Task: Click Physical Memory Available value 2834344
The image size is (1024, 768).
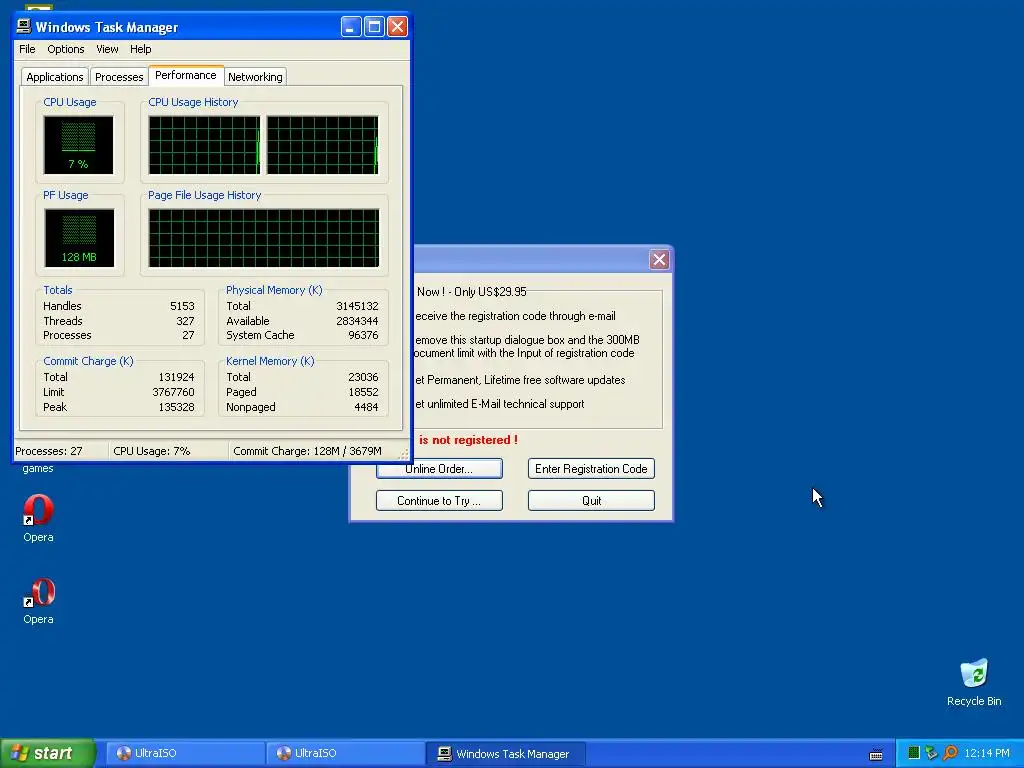Action: [357, 321]
